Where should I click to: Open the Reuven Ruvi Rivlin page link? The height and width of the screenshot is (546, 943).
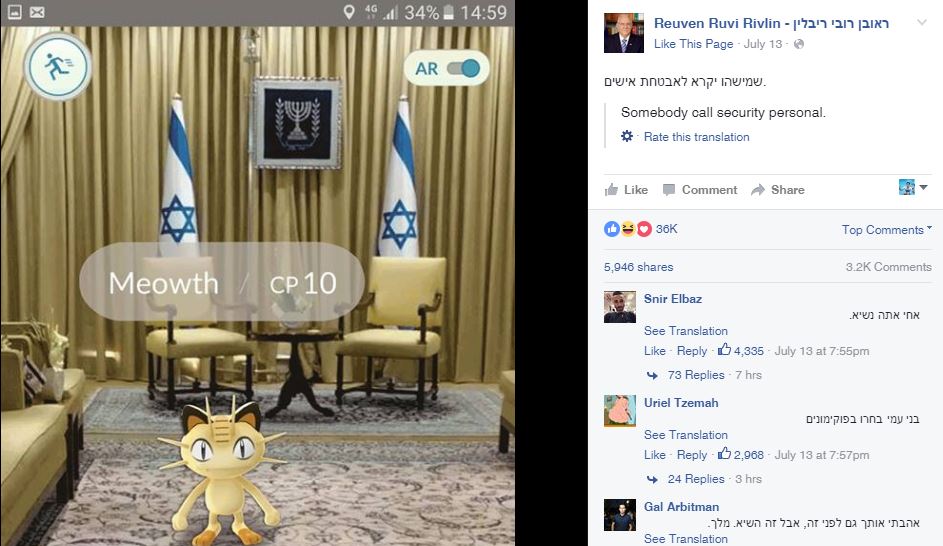coord(771,23)
